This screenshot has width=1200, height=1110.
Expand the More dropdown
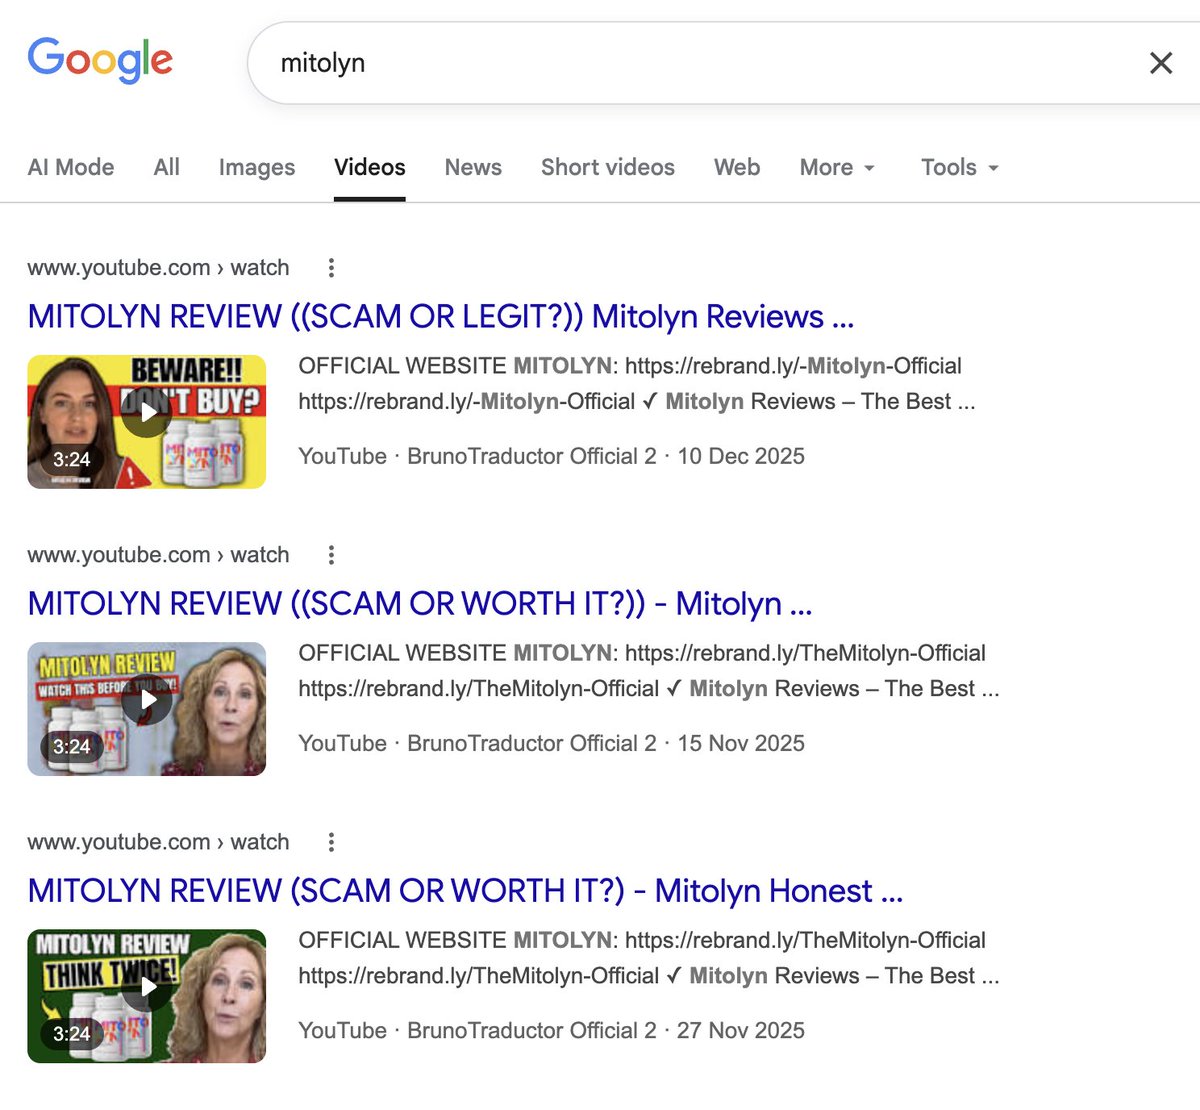click(x=837, y=167)
